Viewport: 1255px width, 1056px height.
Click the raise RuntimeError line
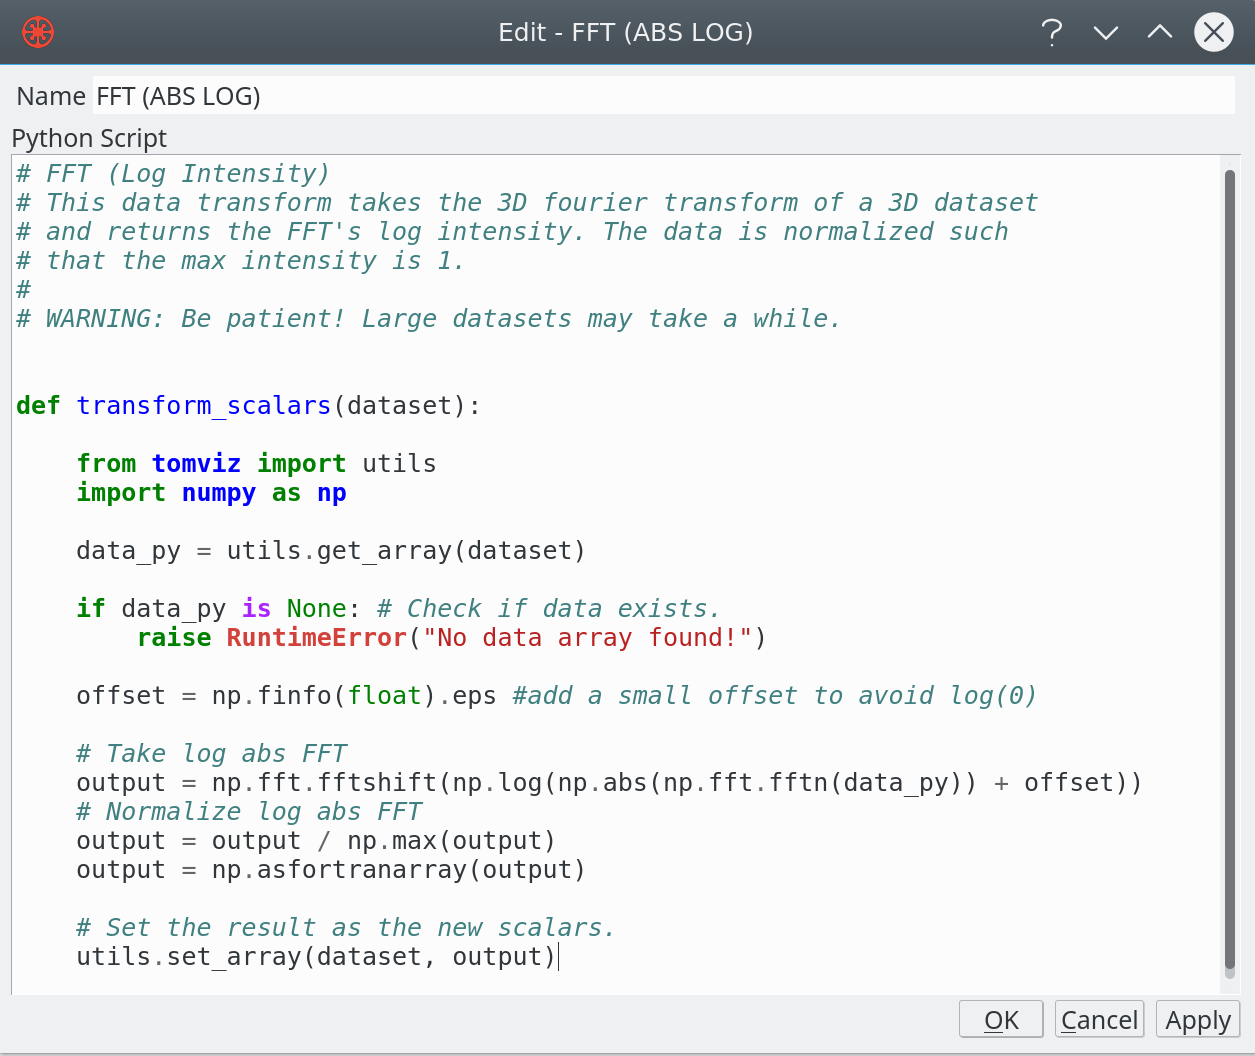[x=452, y=638]
